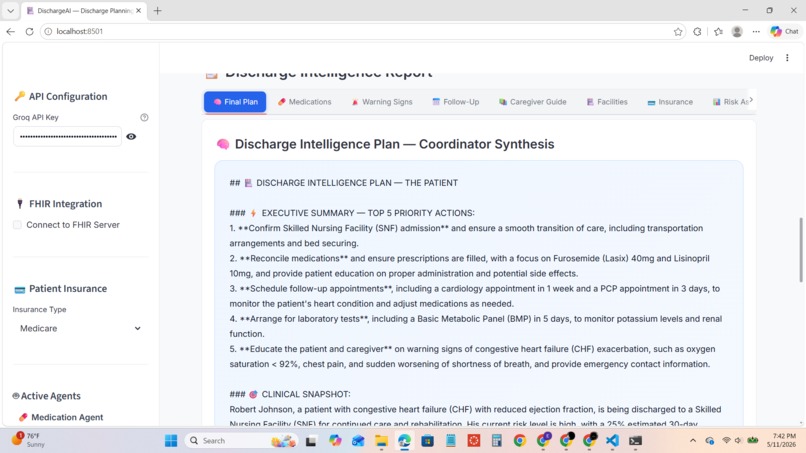Reload the page
806x453 pixels.
[x=29, y=31]
